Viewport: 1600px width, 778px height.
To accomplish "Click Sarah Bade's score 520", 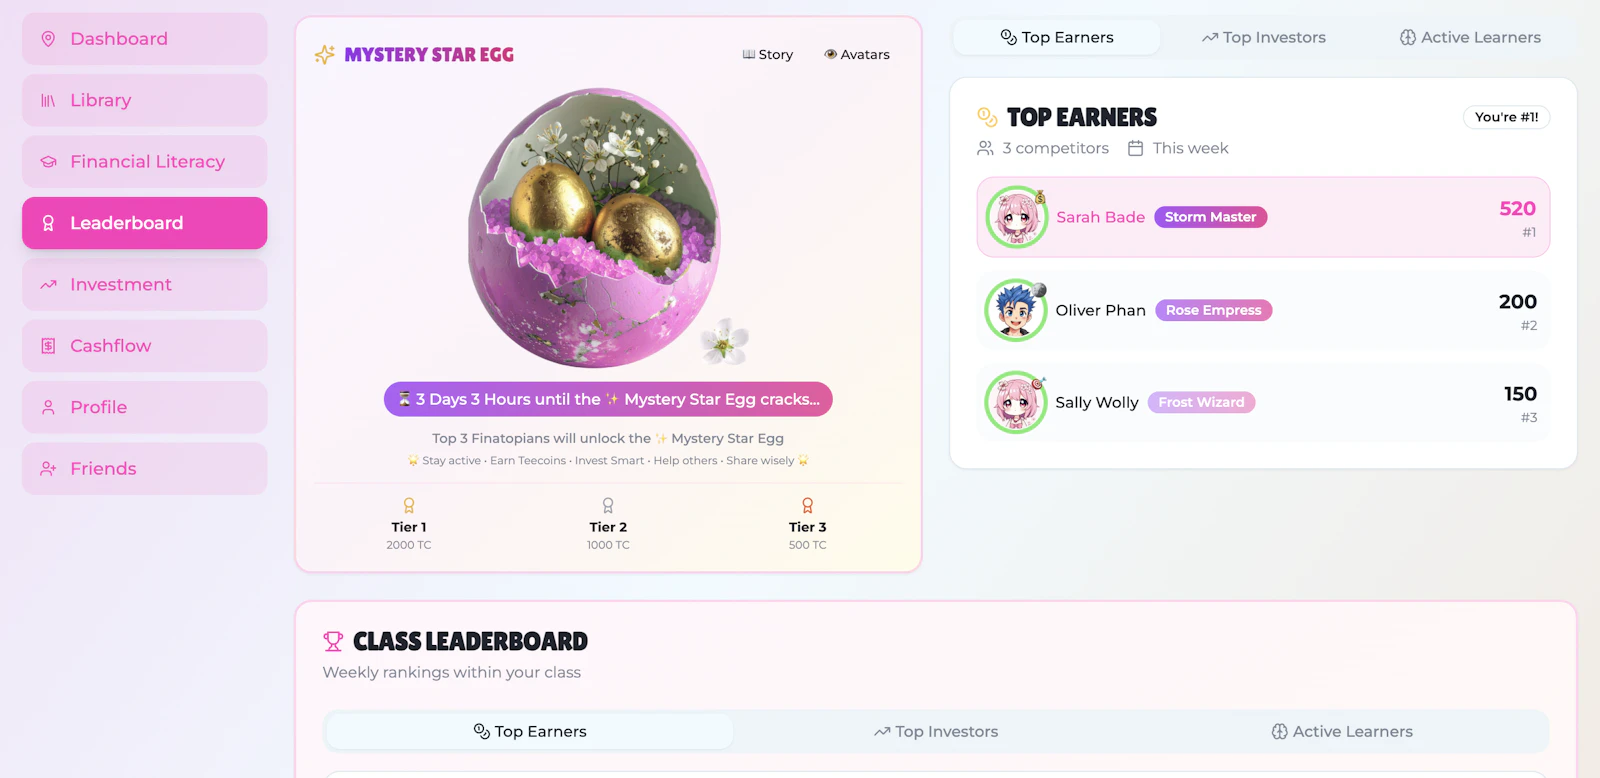I will (x=1517, y=208).
